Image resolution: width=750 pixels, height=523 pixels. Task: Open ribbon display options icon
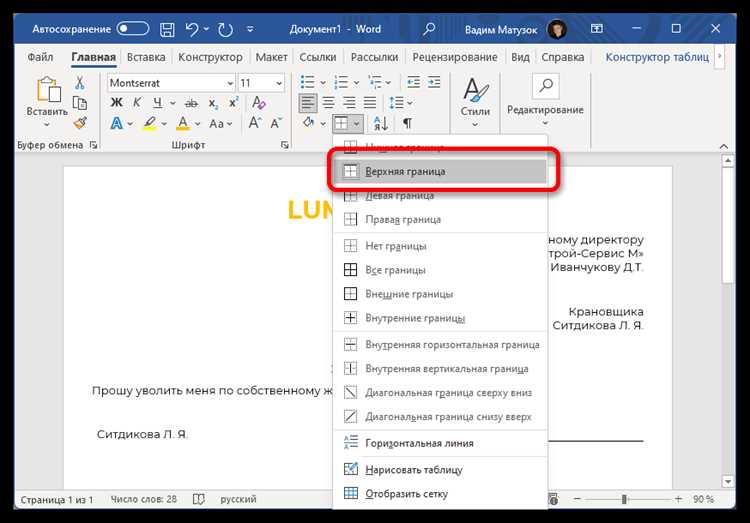click(x=596, y=29)
